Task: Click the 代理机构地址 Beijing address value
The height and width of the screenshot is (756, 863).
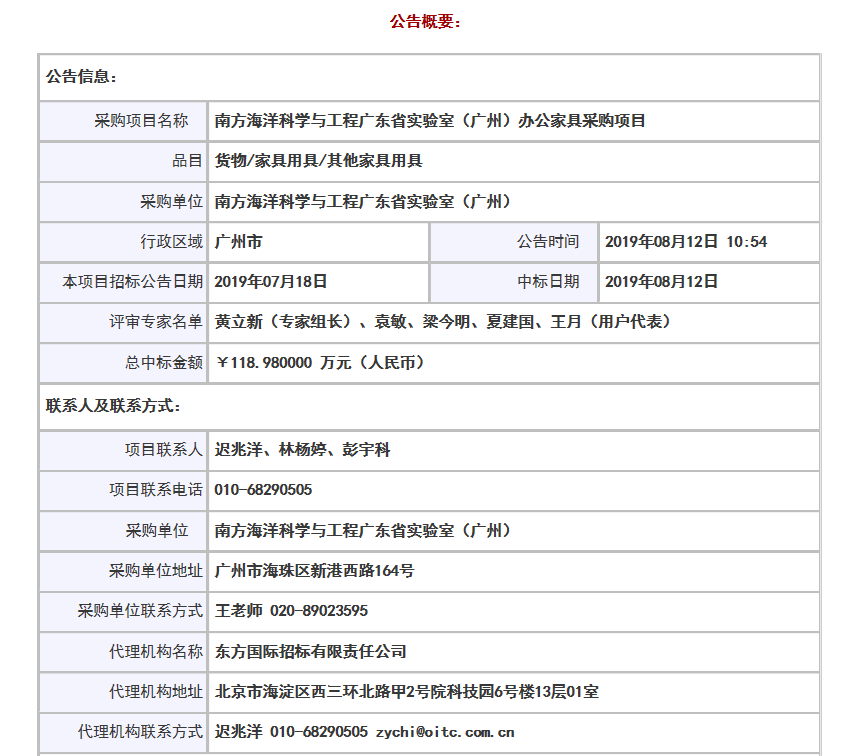Action: (x=406, y=691)
